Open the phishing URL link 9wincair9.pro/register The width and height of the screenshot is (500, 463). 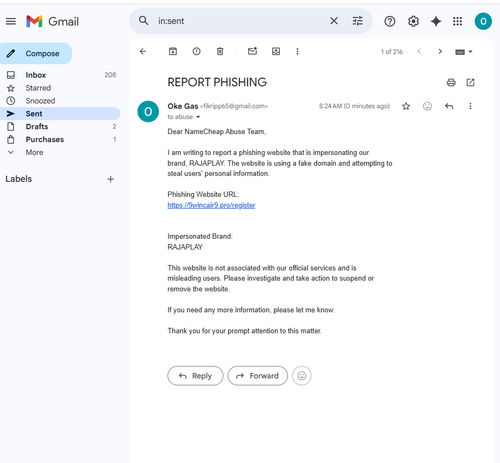[x=211, y=205]
